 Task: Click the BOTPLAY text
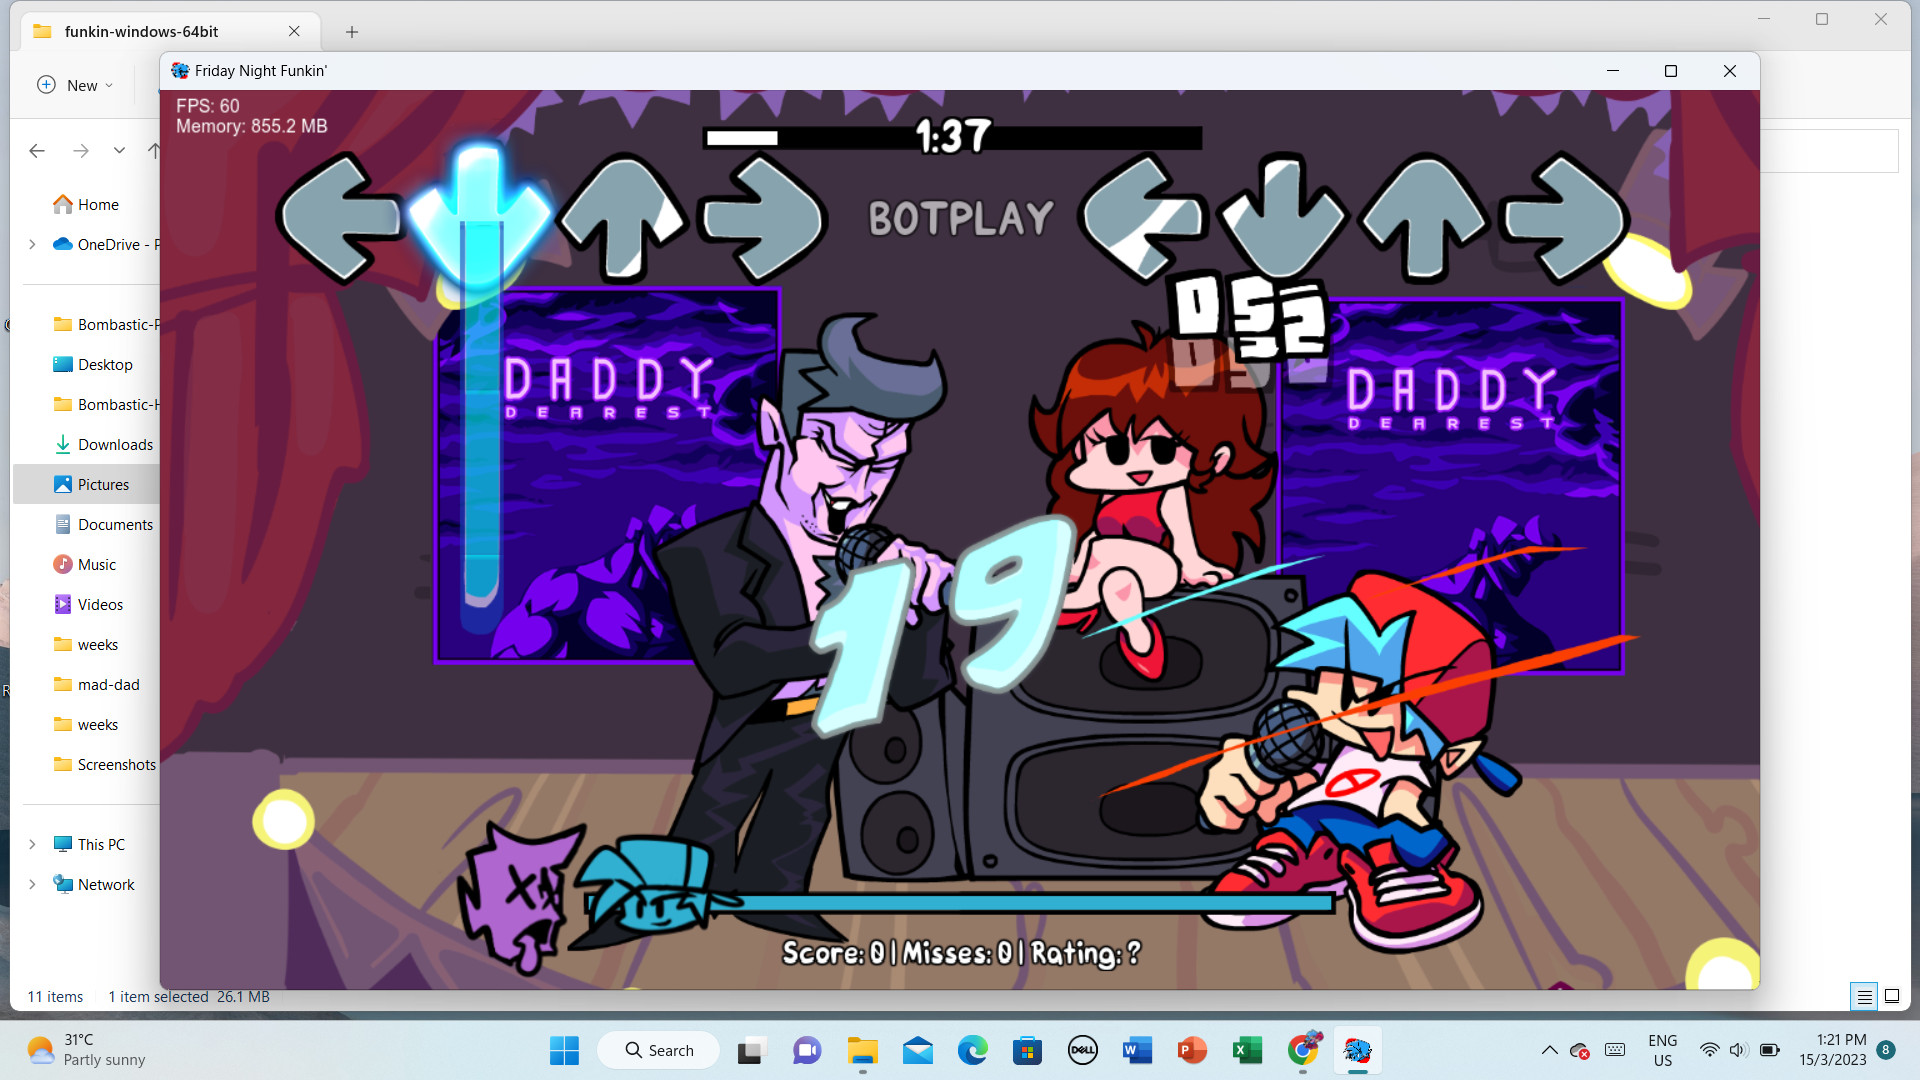tap(961, 218)
